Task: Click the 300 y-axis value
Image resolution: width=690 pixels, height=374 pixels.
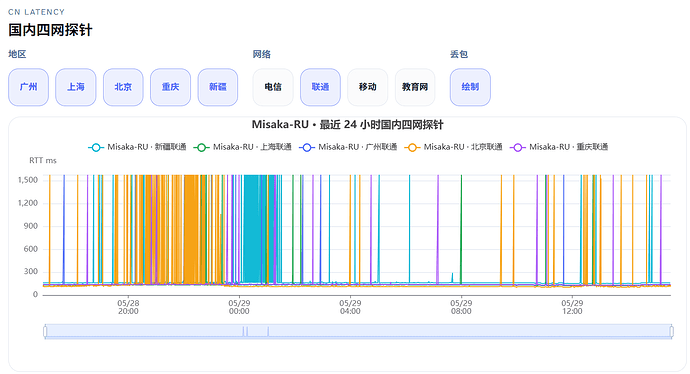Action: (x=31, y=271)
